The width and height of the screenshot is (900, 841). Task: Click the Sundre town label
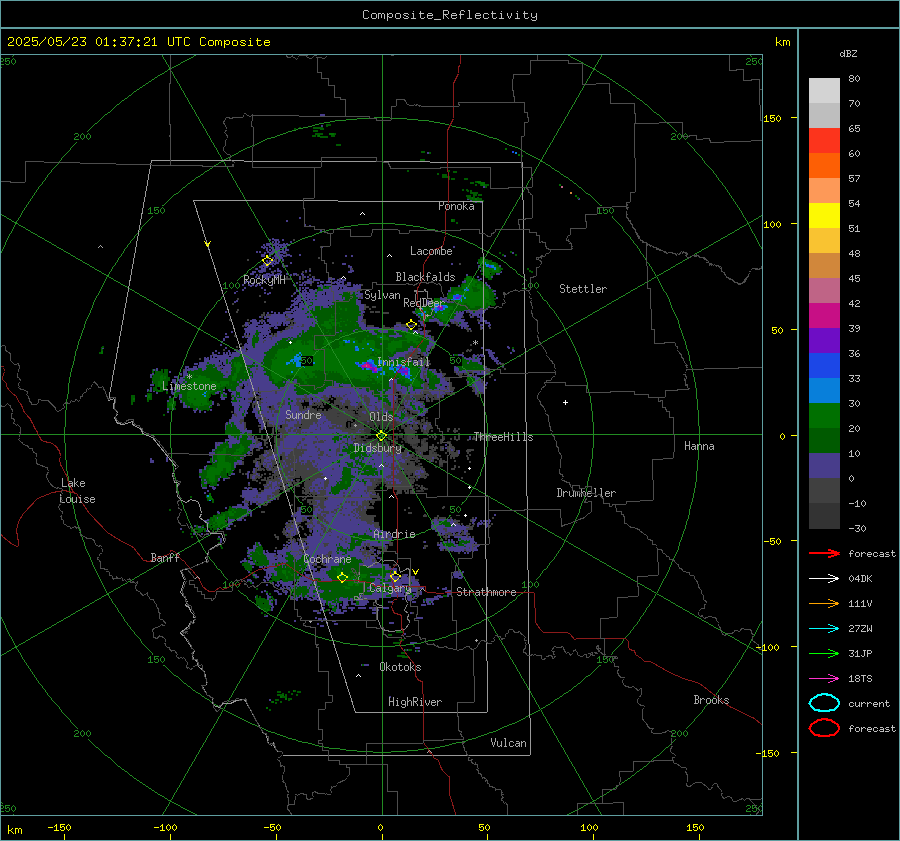tap(303, 414)
